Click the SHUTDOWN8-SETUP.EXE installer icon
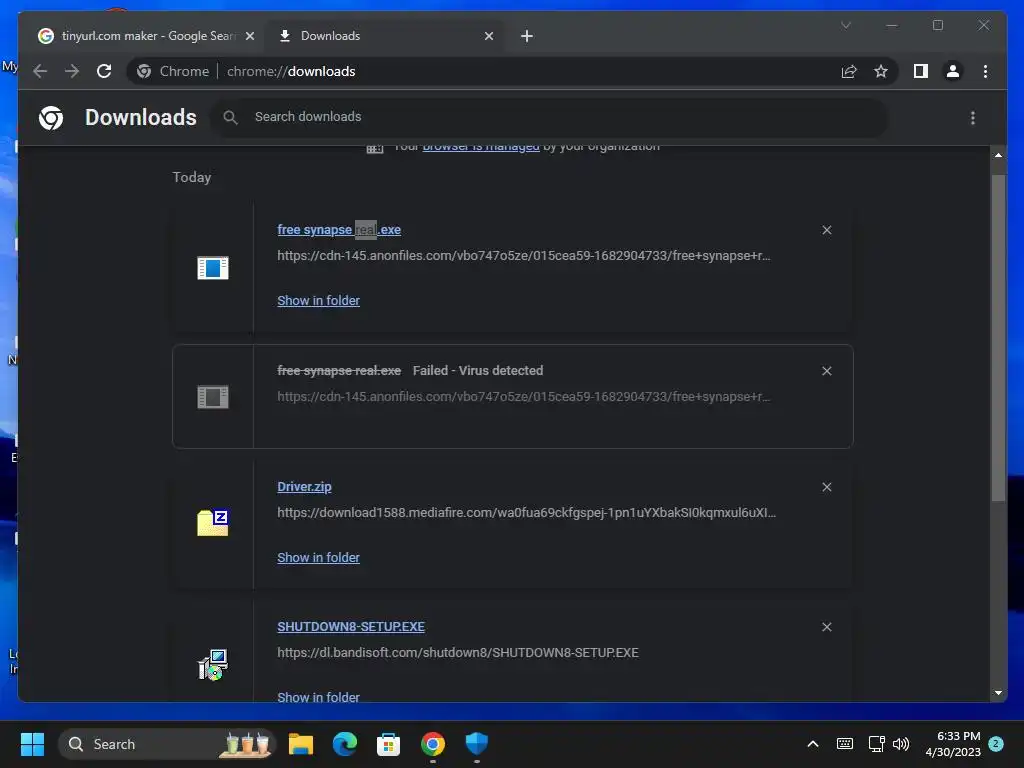This screenshot has height=768, width=1024. tap(213, 665)
